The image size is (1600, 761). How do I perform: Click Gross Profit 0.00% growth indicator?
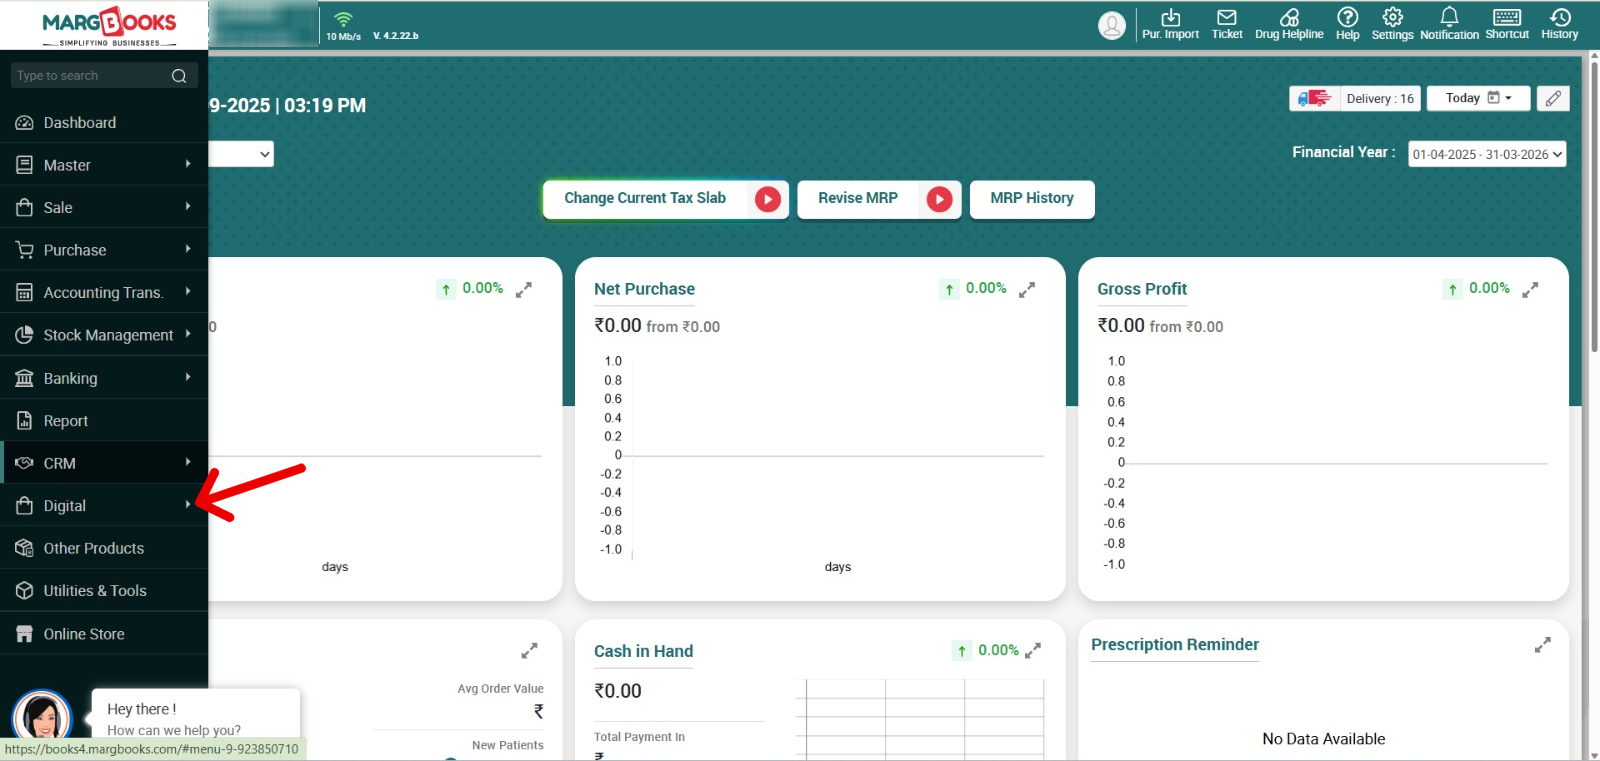tap(1477, 289)
